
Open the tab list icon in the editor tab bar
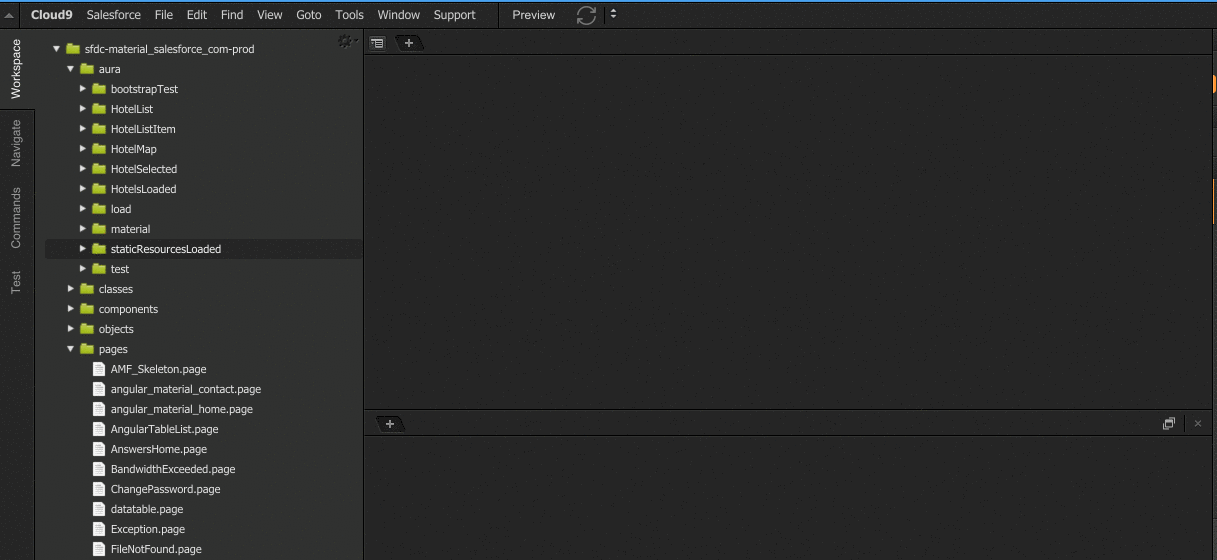coord(377,43)
